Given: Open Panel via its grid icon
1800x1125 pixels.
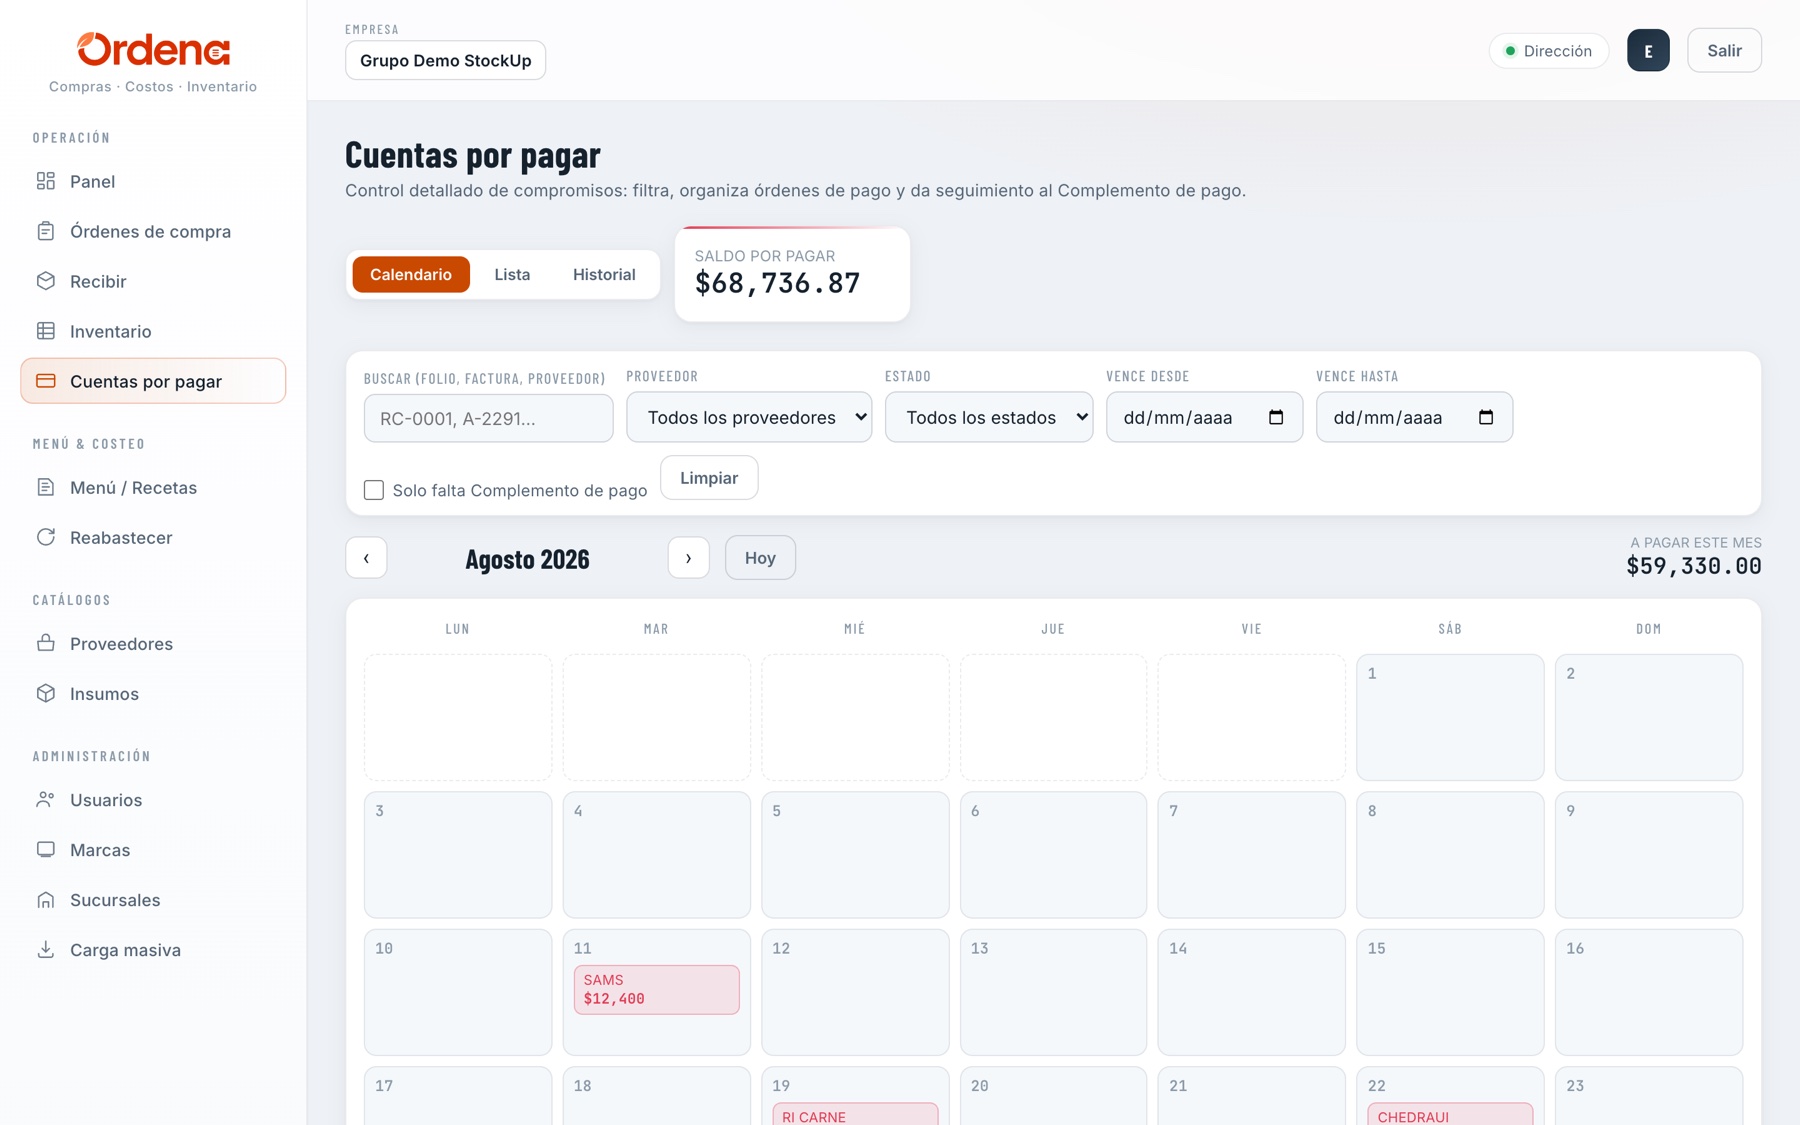Looking at the screenshot, I should coord(46,181).
